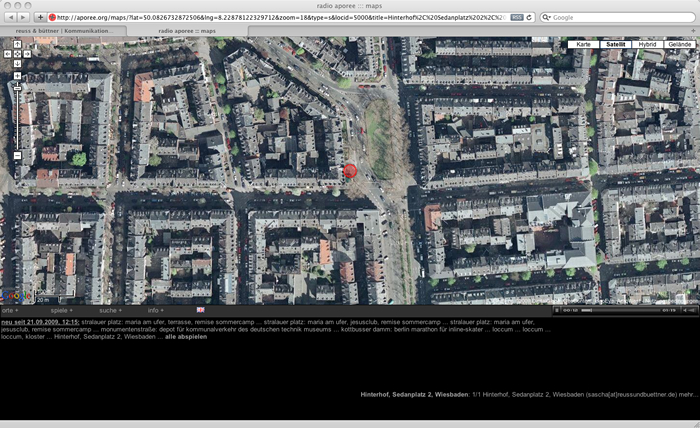Zoom out with the minus map button
The height and width of the screenshot is (428, 700).
click(x=17, y=155)
